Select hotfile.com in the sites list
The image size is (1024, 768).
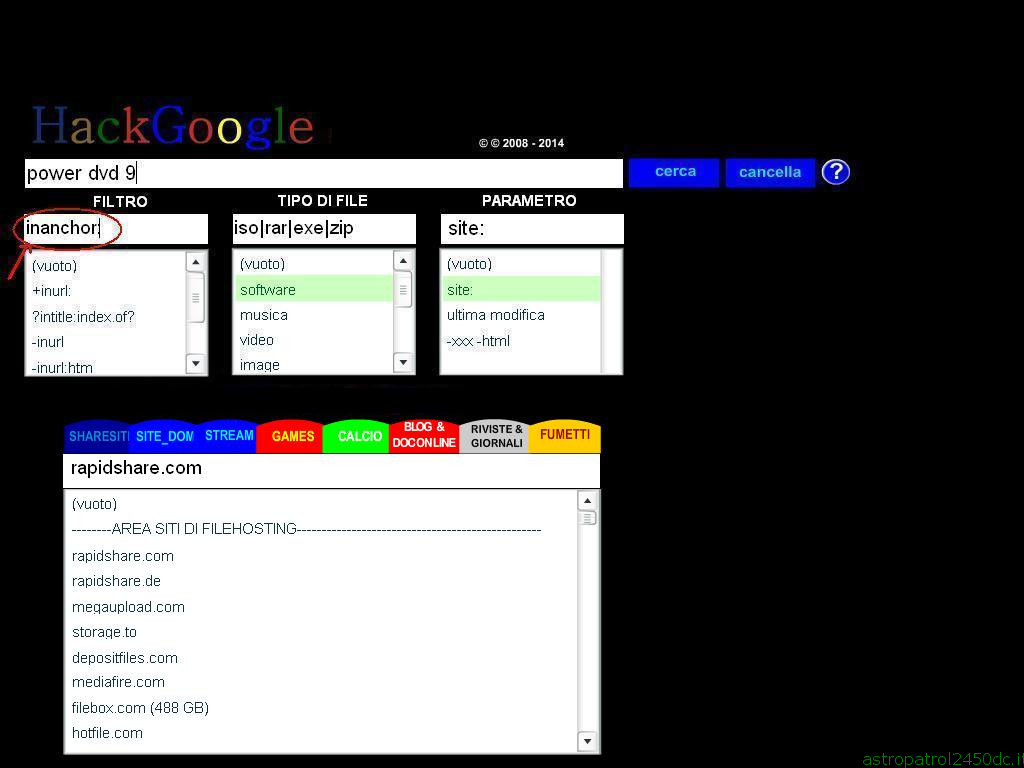click(x=107, y=733)
